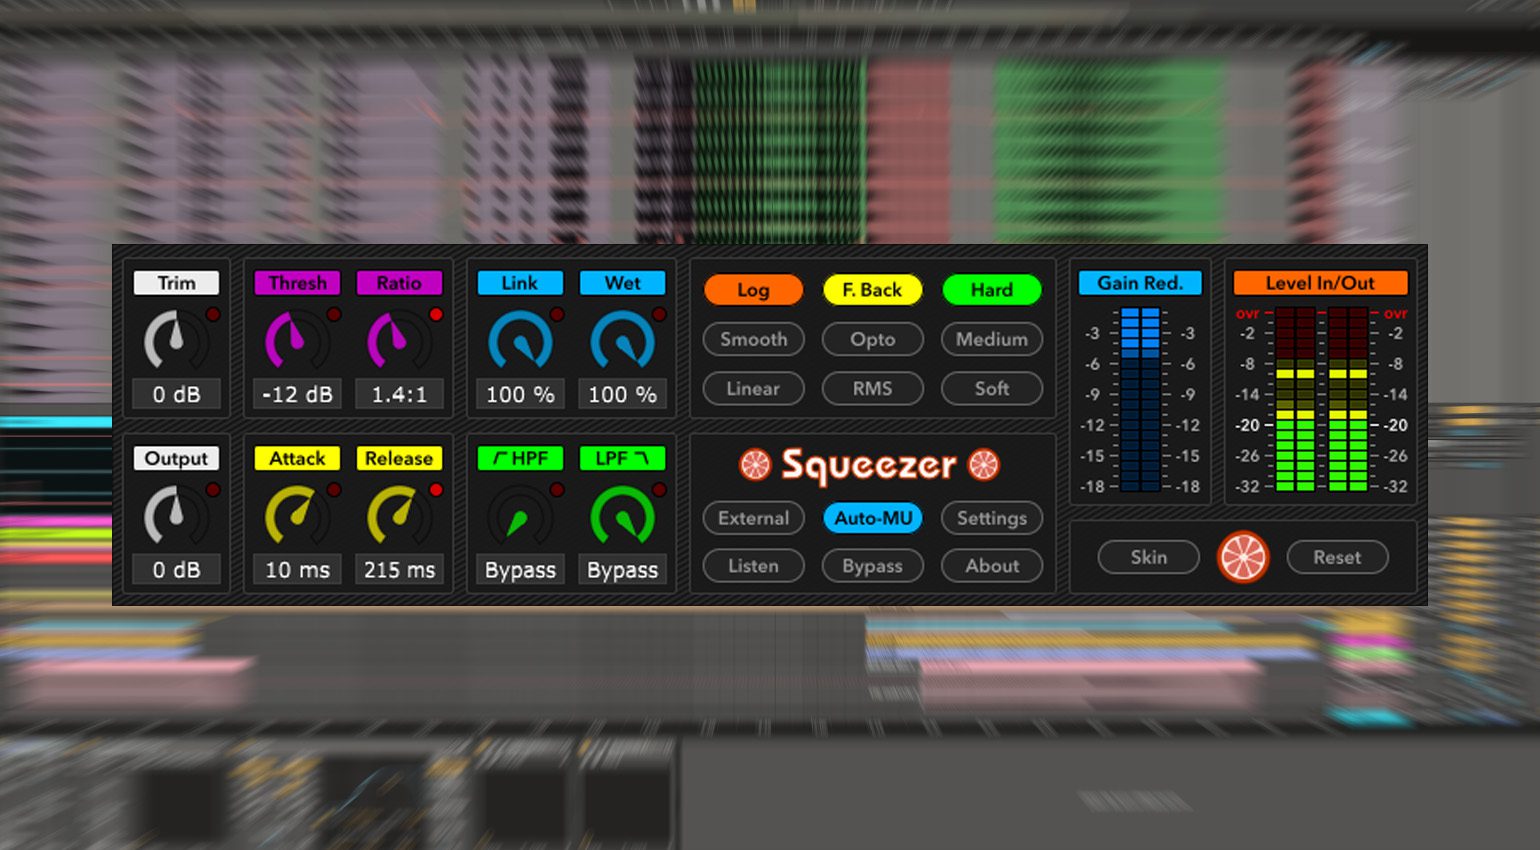This screenshot has width=1540, height=850.
Task: Toggle the lit red LED beside Ratio knob
Action: (x=436, y=314)
